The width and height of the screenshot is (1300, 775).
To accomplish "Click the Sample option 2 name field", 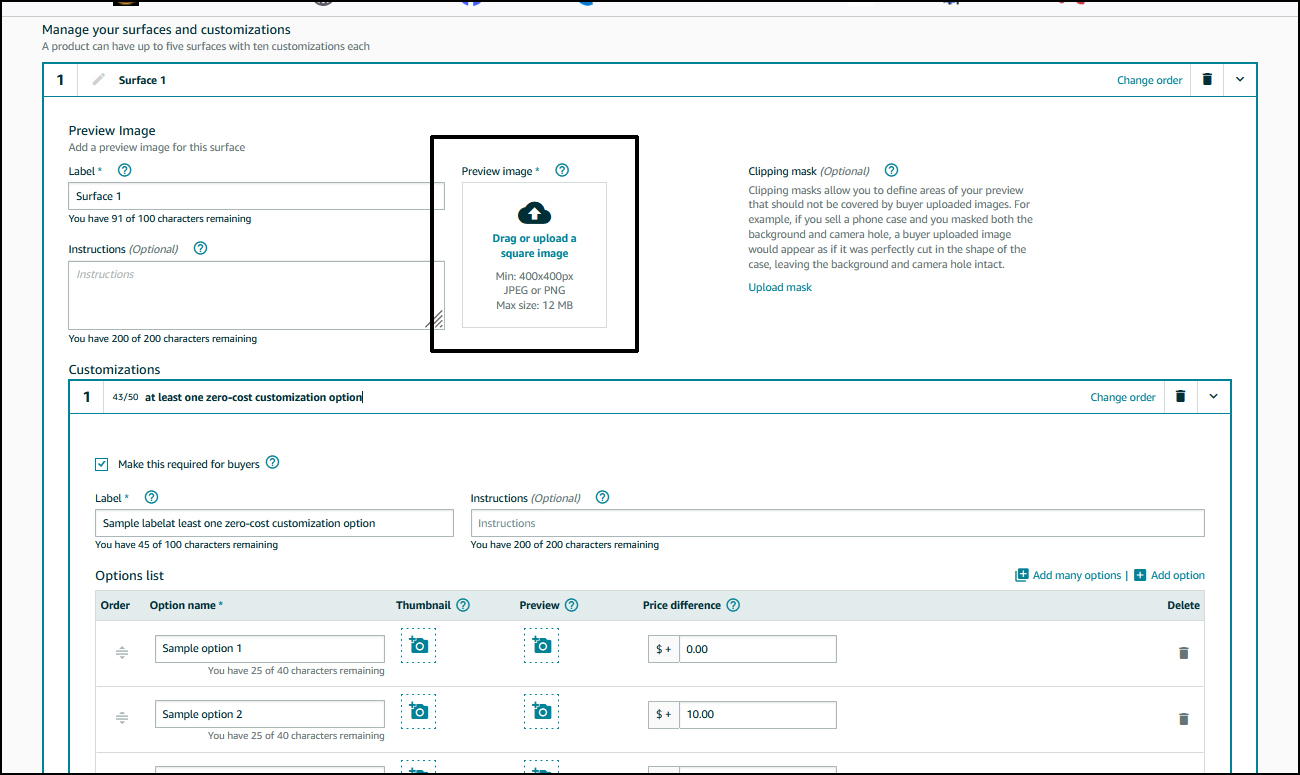I will pyautogui.click(x=270, y=714).
